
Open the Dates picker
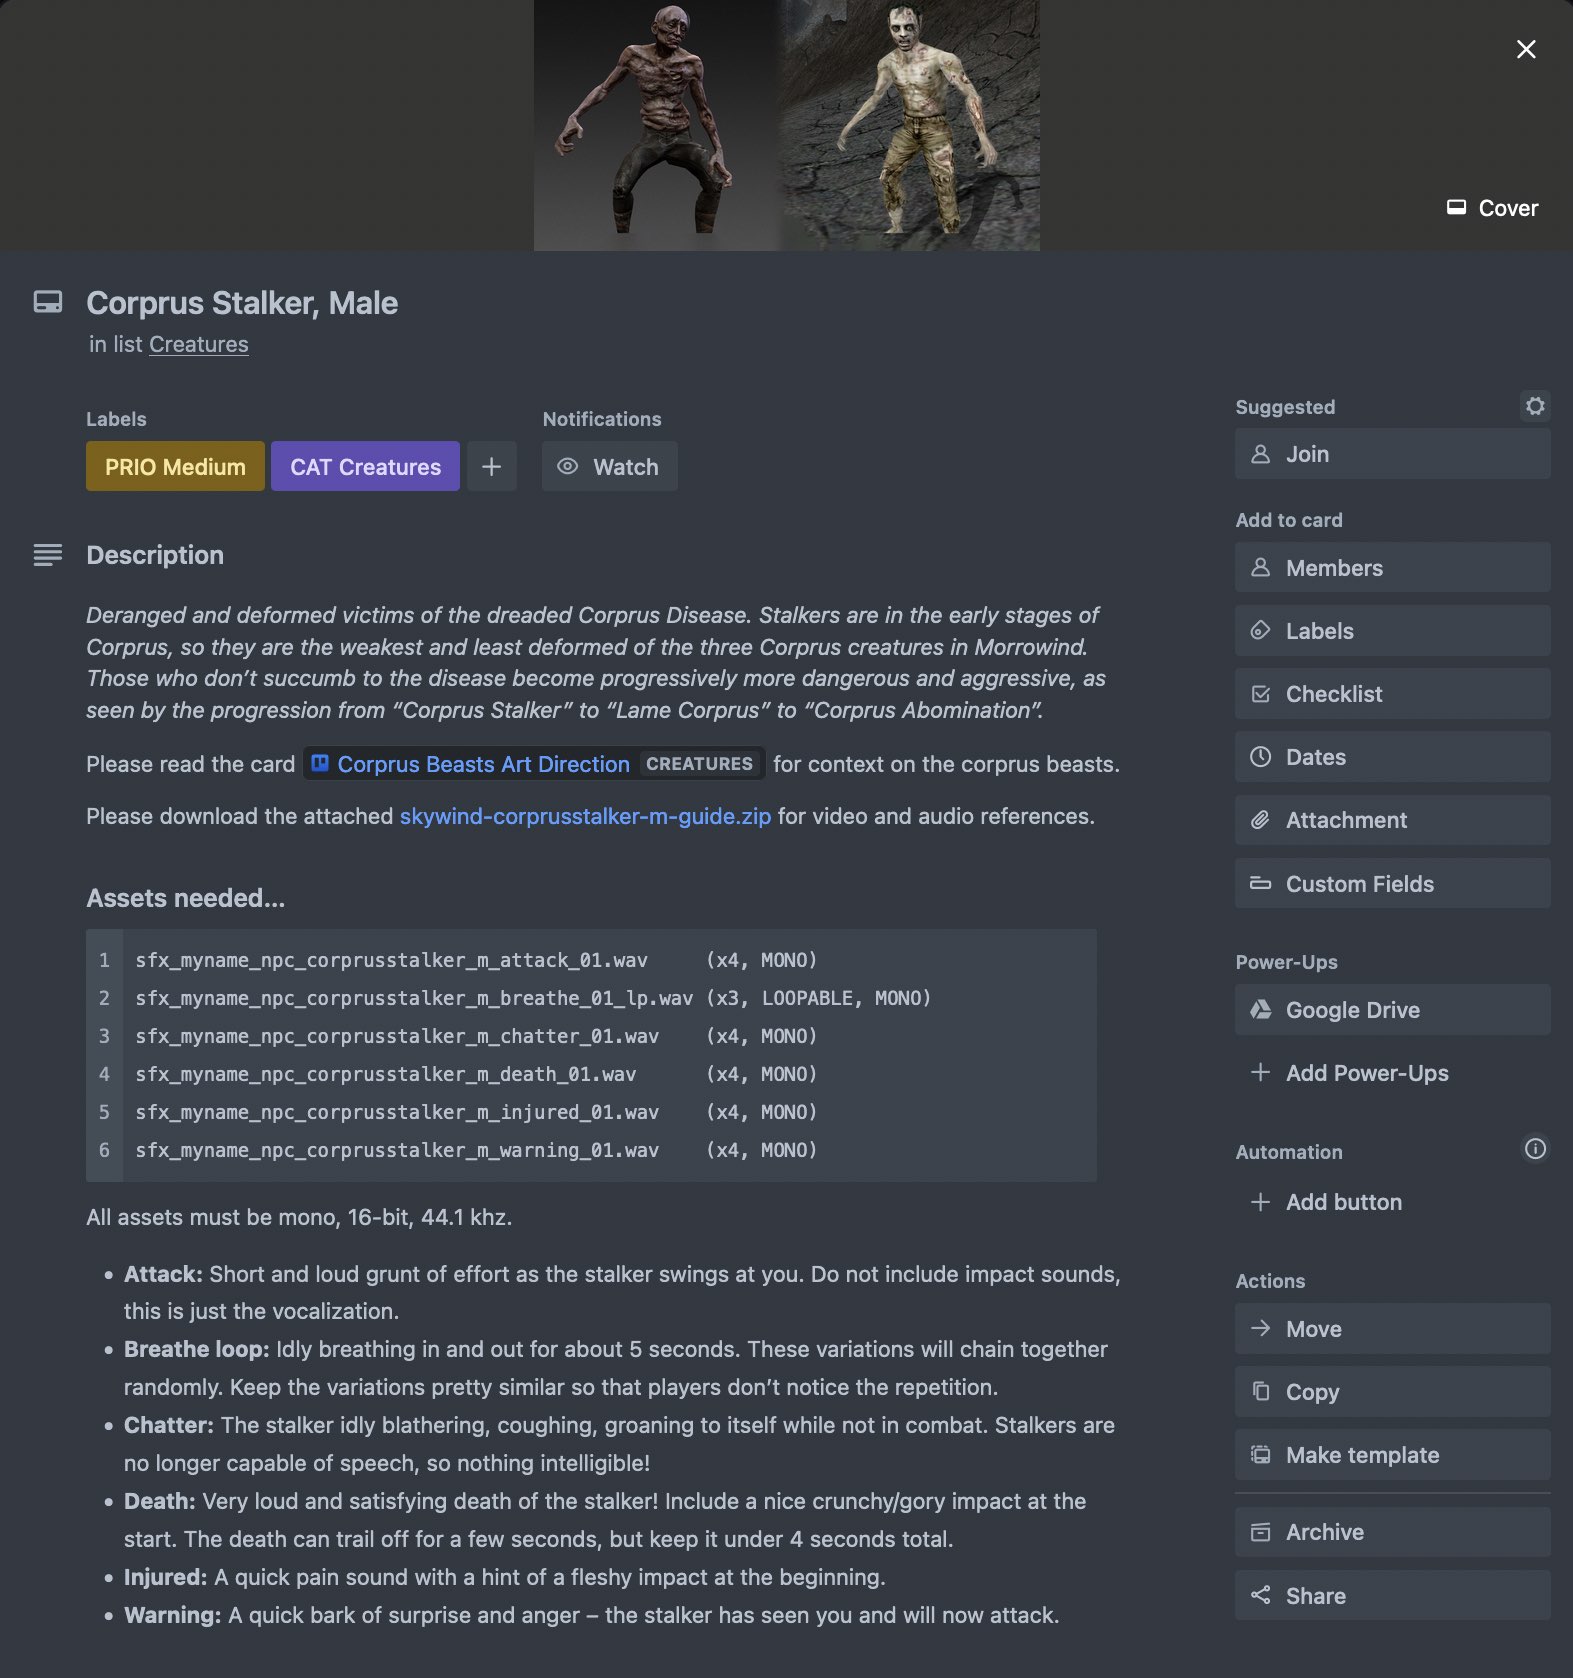(x=1392, y=757)
